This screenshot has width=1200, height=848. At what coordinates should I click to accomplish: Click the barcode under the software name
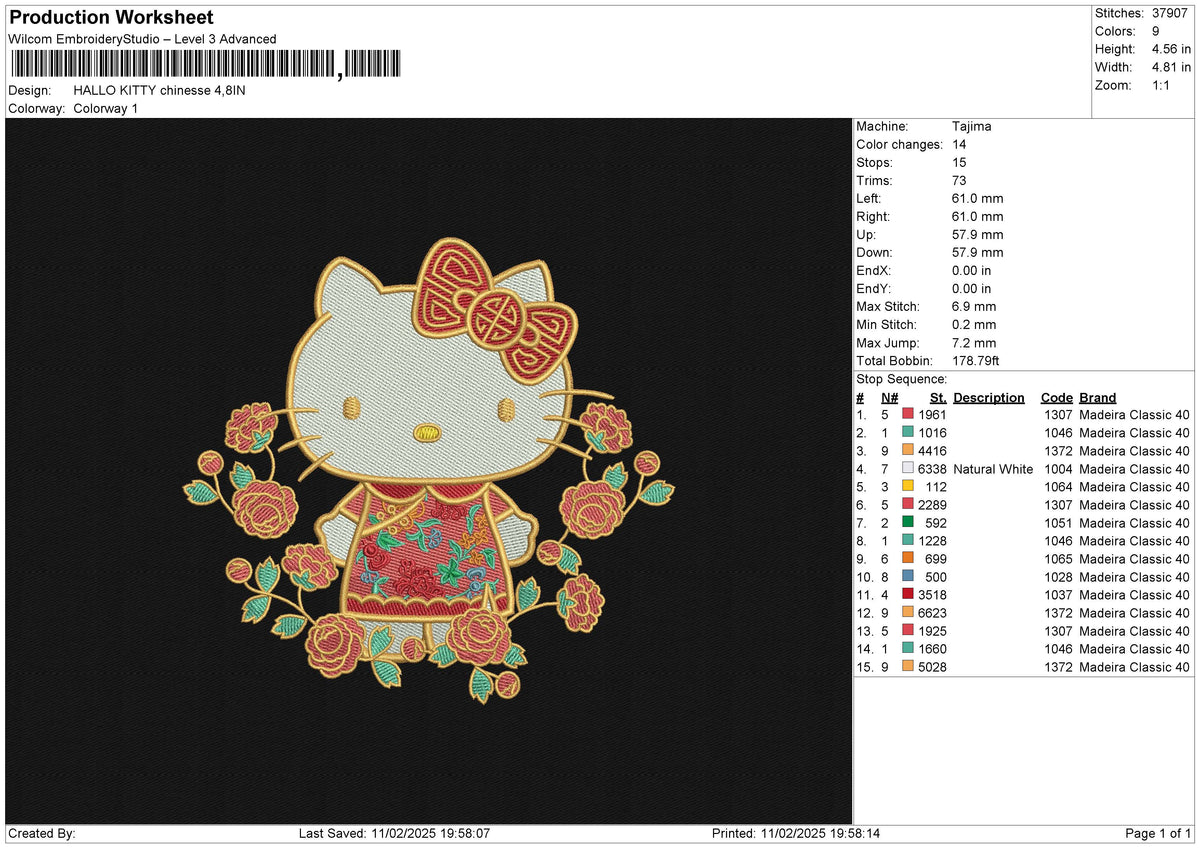coord(204,65)
